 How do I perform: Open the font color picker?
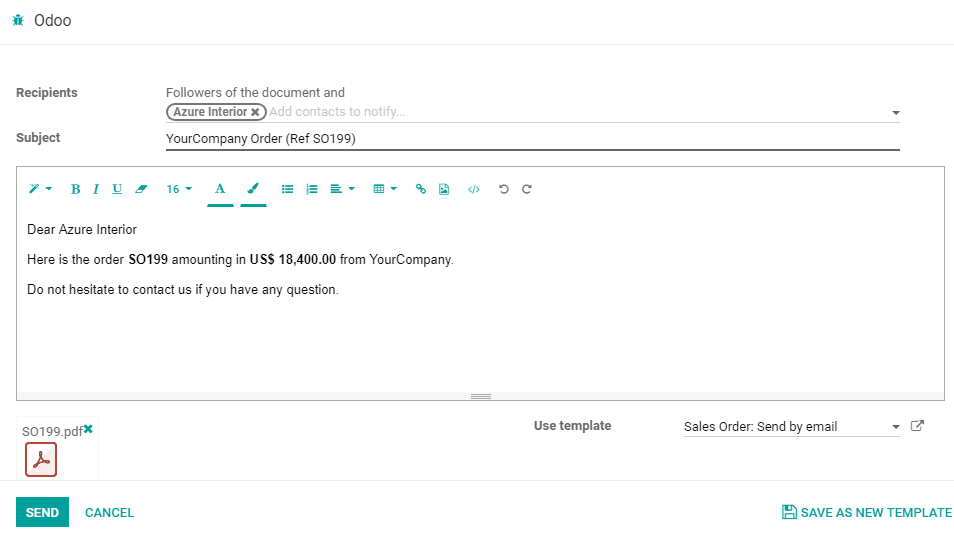[220, 189]
